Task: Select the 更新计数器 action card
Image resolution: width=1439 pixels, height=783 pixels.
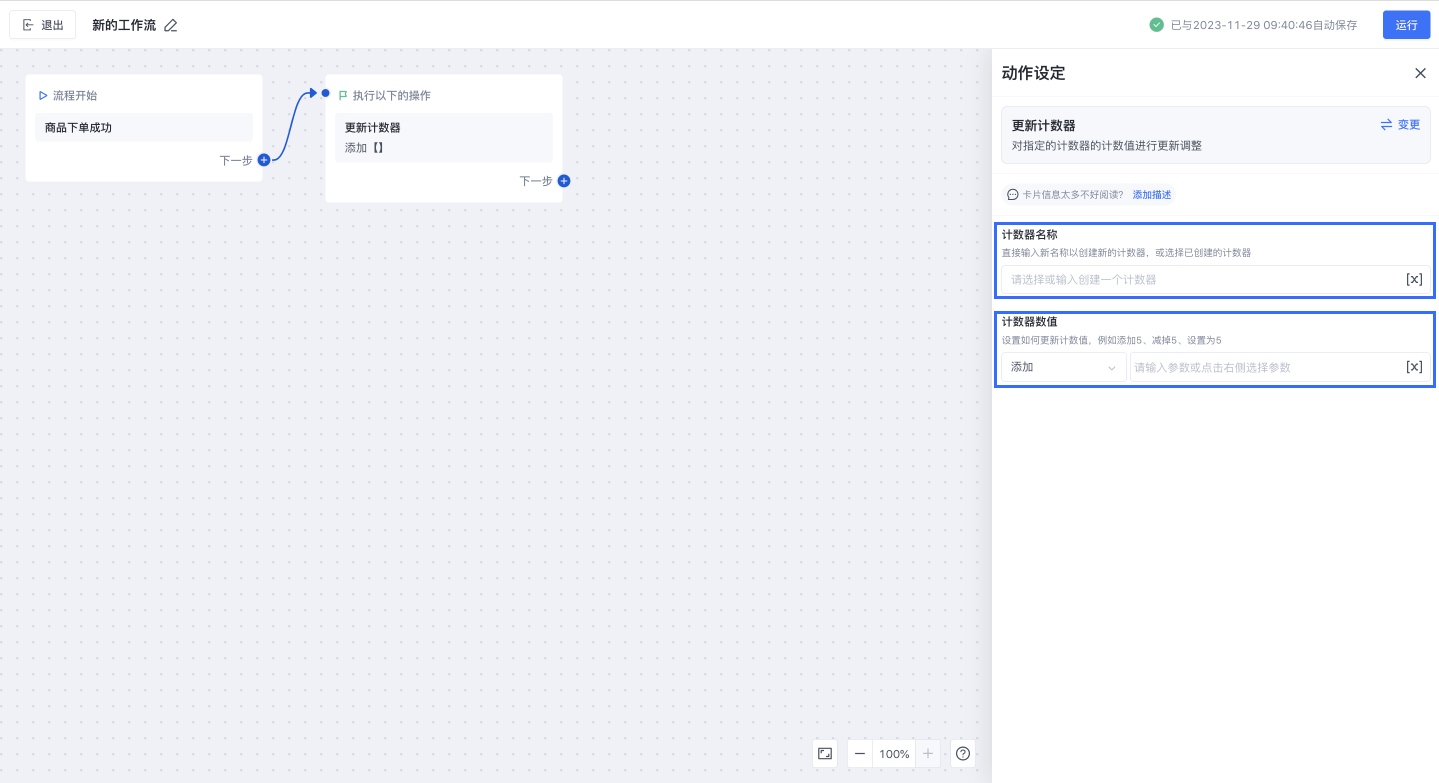Action: [443, 137]
